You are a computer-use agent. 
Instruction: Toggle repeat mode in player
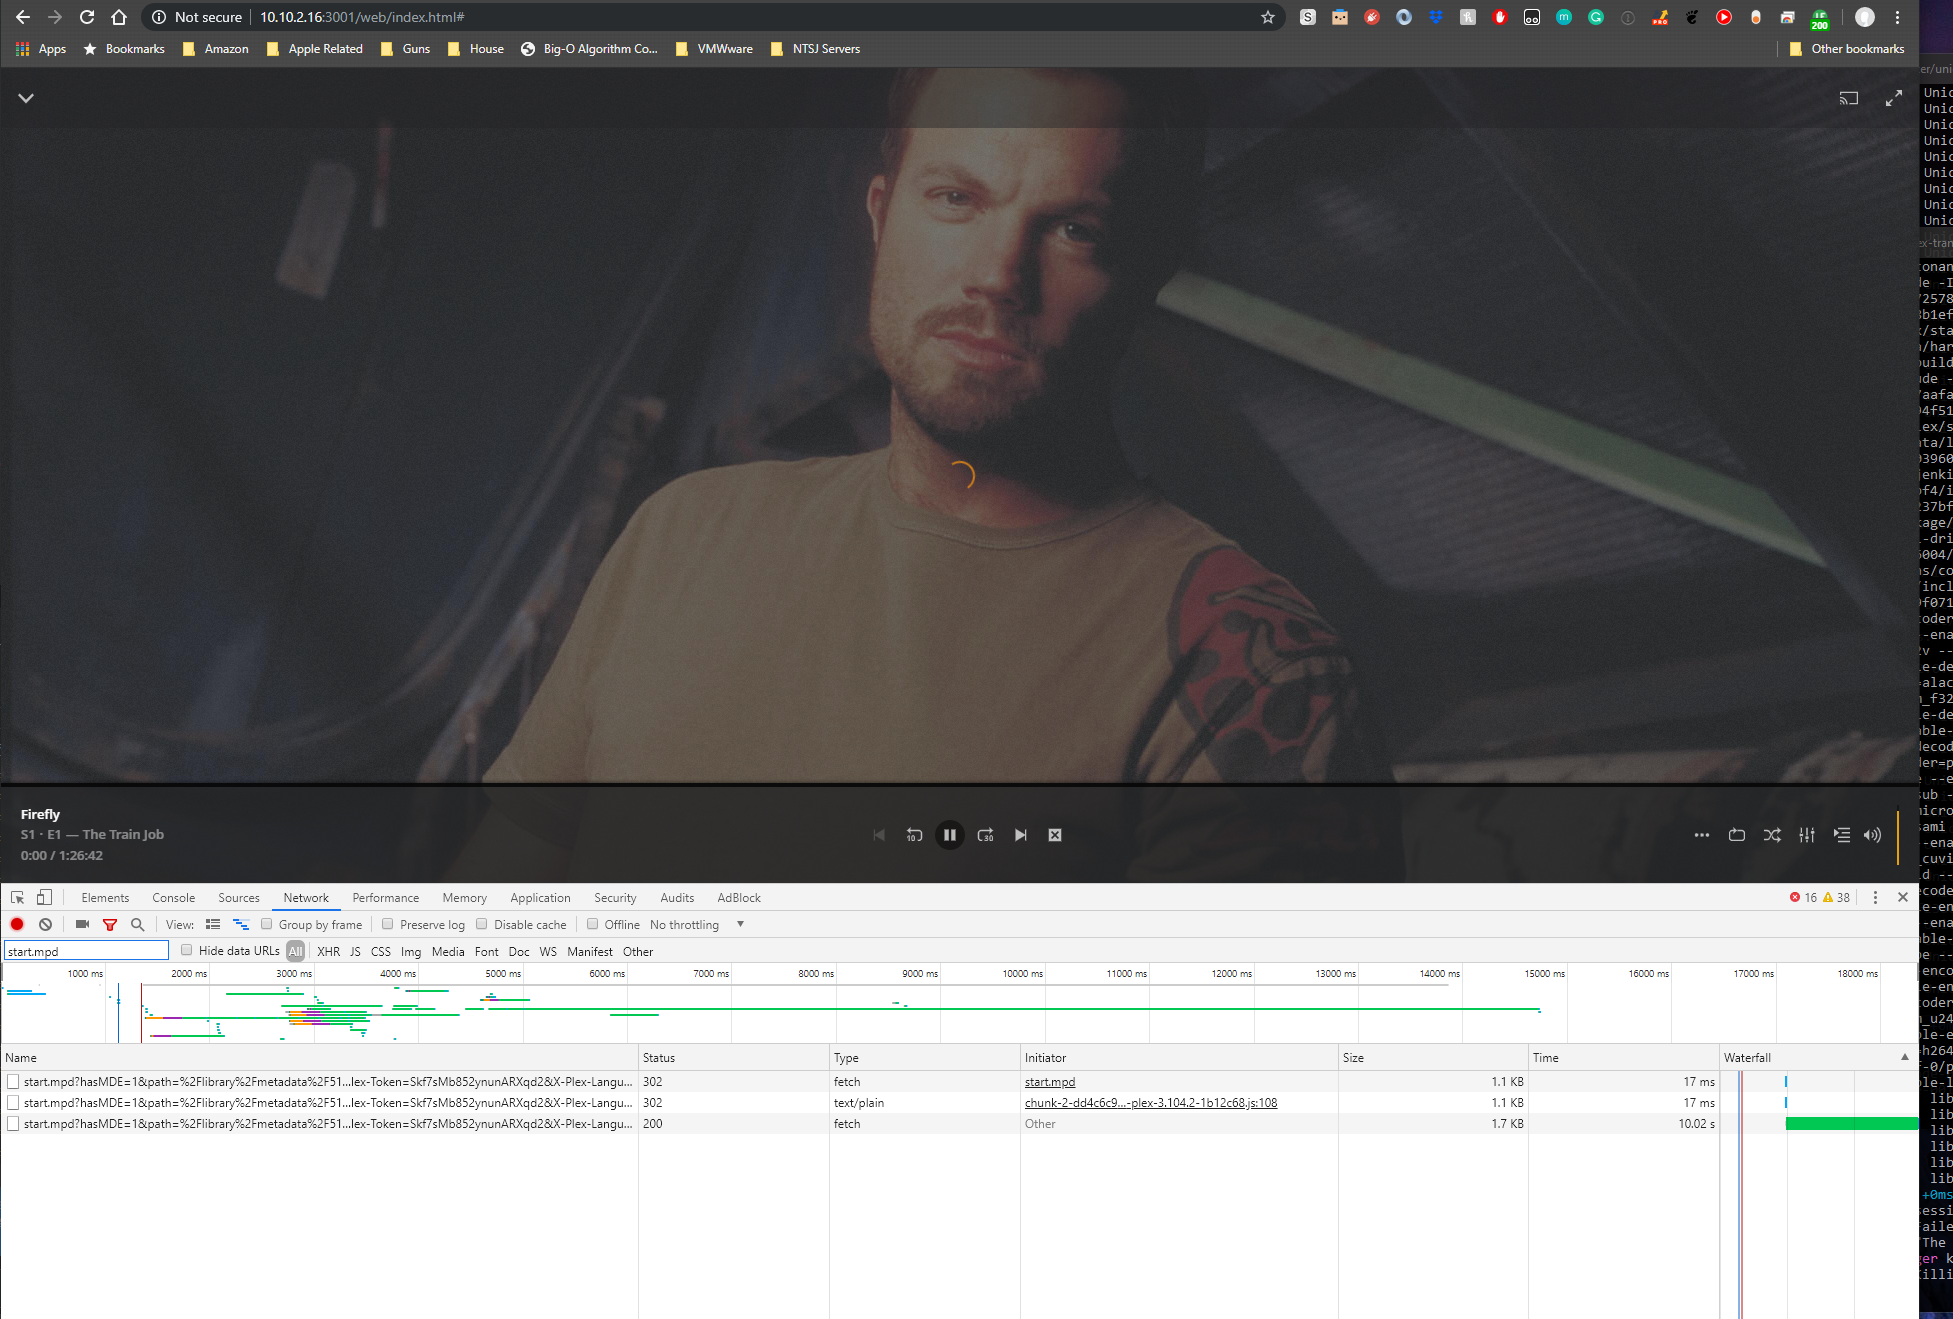click(1737, 835)
